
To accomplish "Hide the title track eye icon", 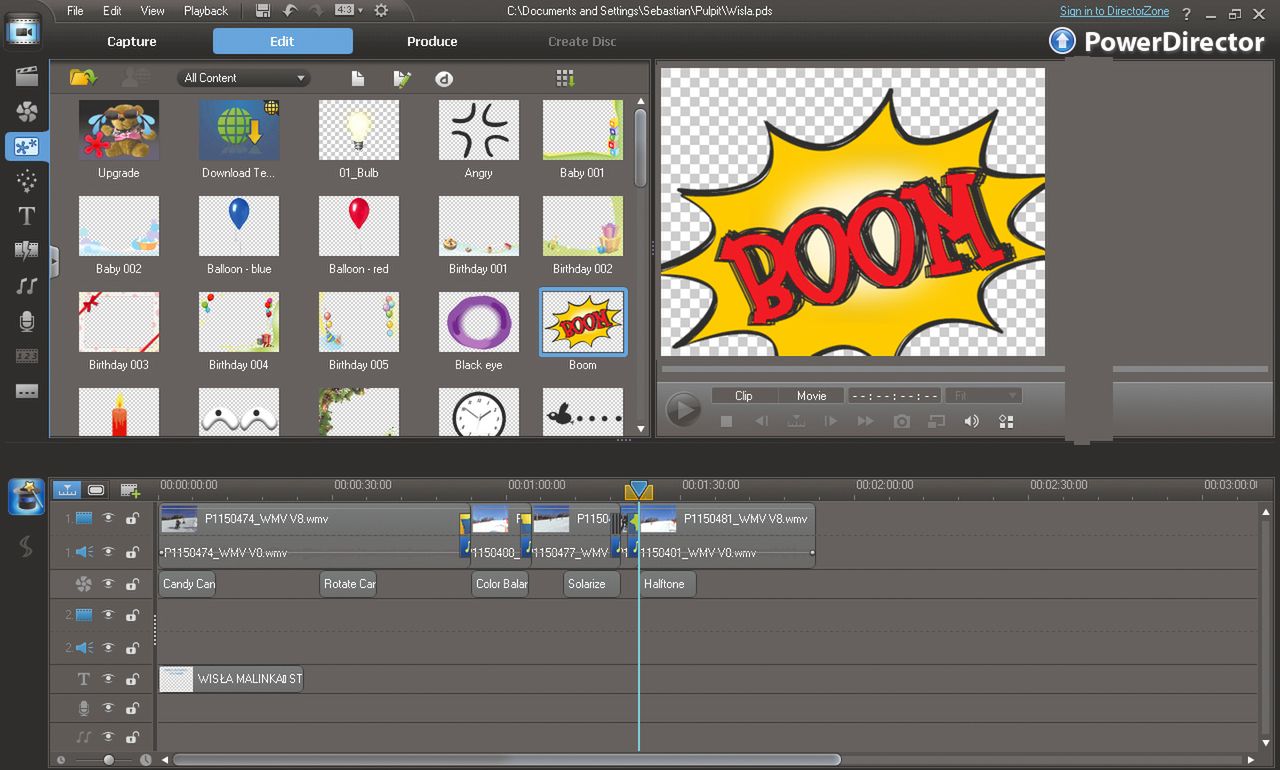I will pos(108,679).
